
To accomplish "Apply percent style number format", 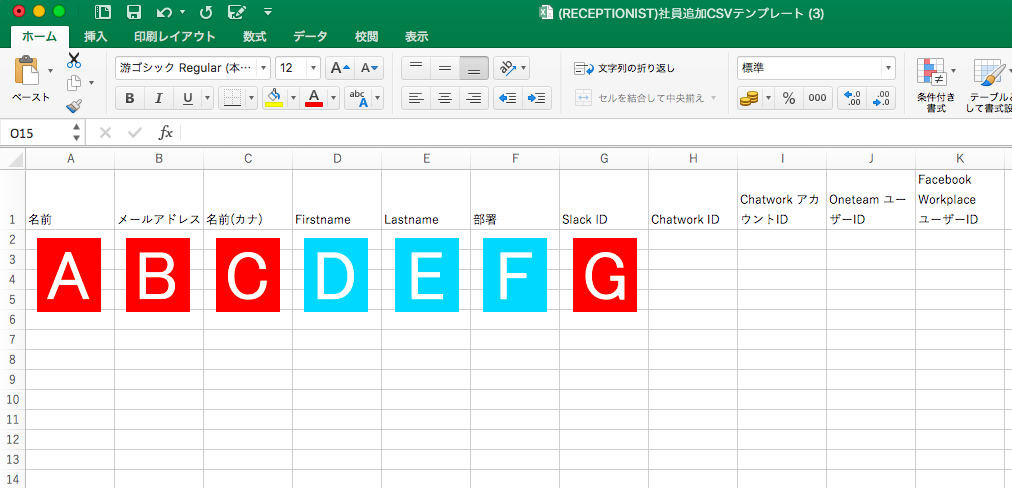I will pyautogui.click(x=788, y=98).
